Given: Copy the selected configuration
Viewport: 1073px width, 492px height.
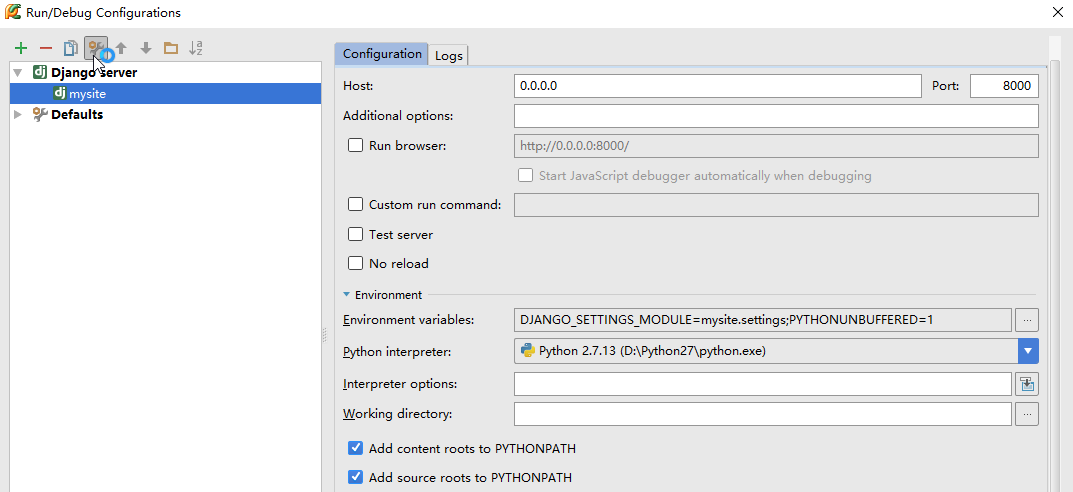Looking at the screenshot, I should pyautogui.click(x=70, y=48).
